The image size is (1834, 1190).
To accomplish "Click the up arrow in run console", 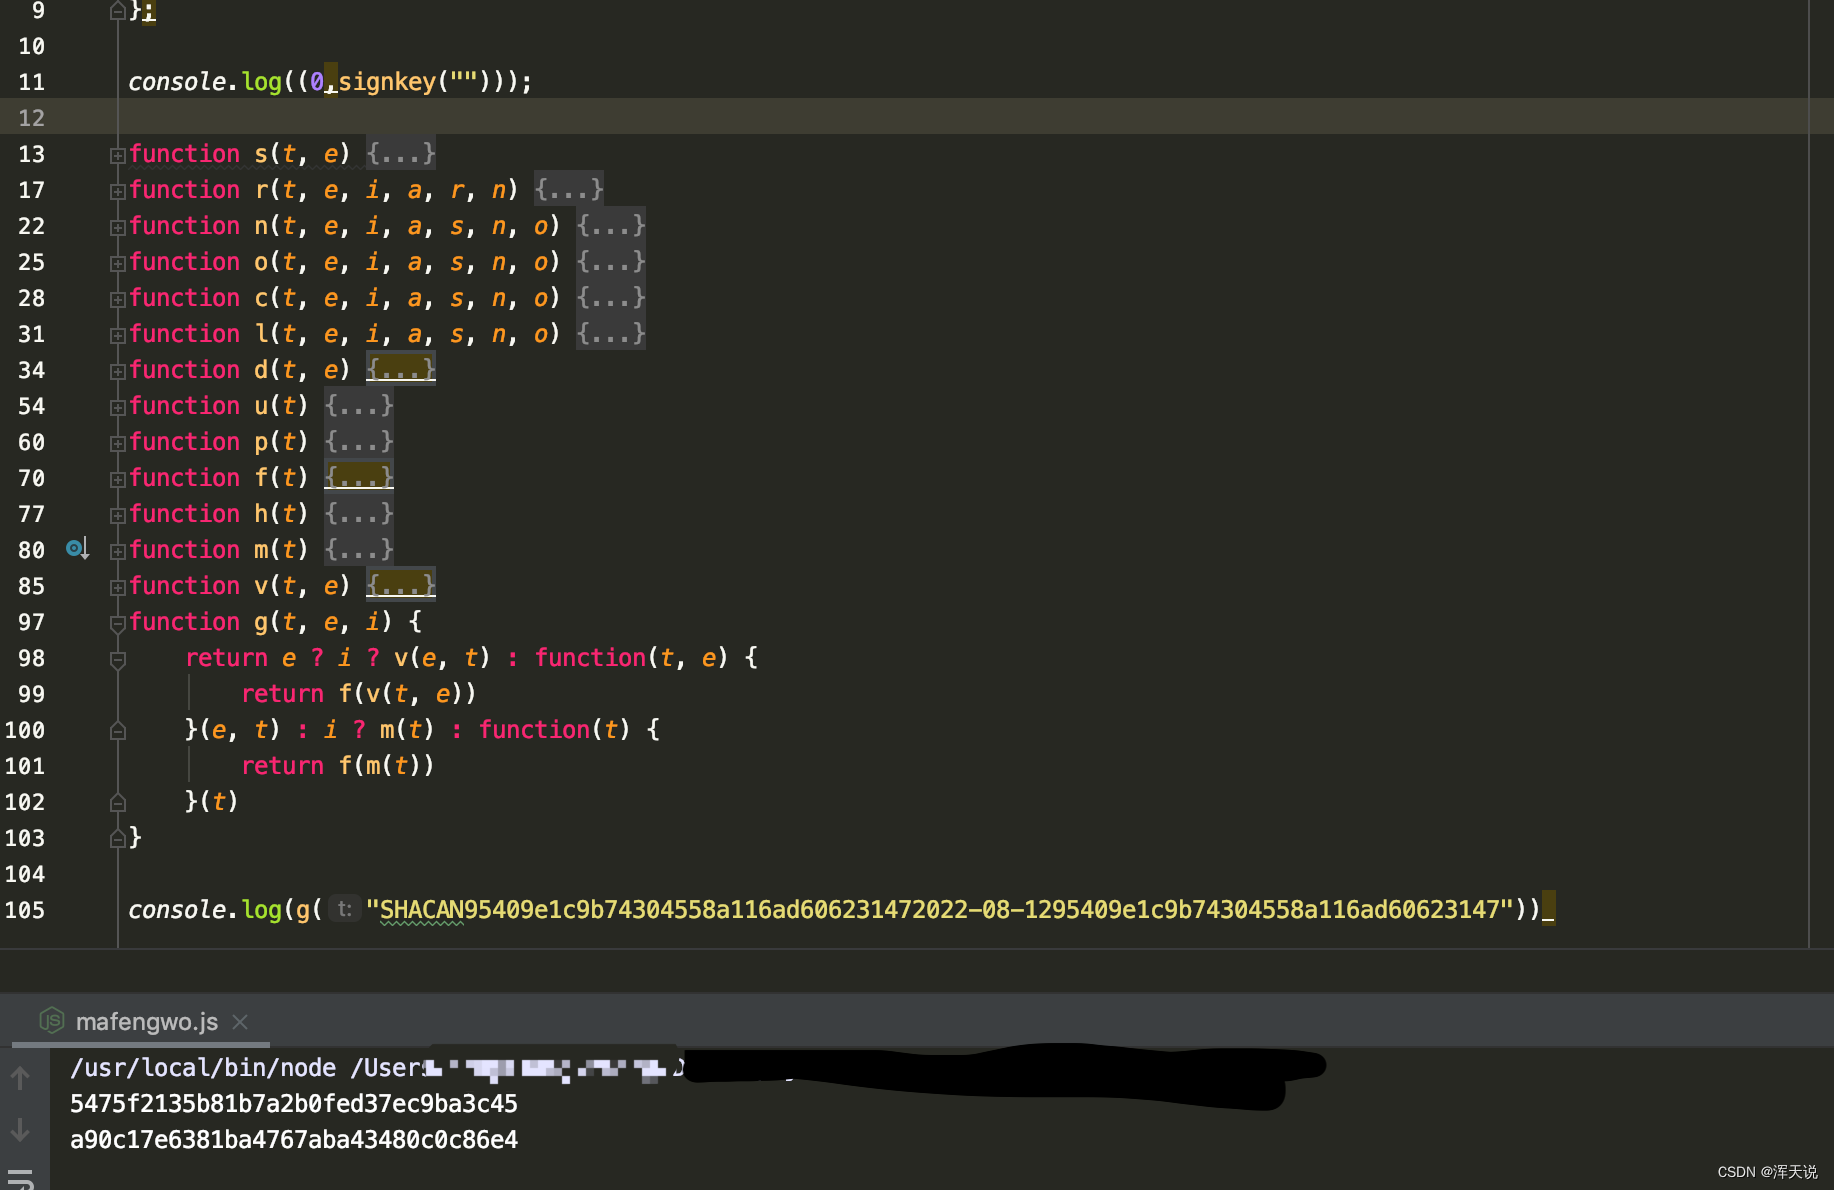I will (20, 1078).
